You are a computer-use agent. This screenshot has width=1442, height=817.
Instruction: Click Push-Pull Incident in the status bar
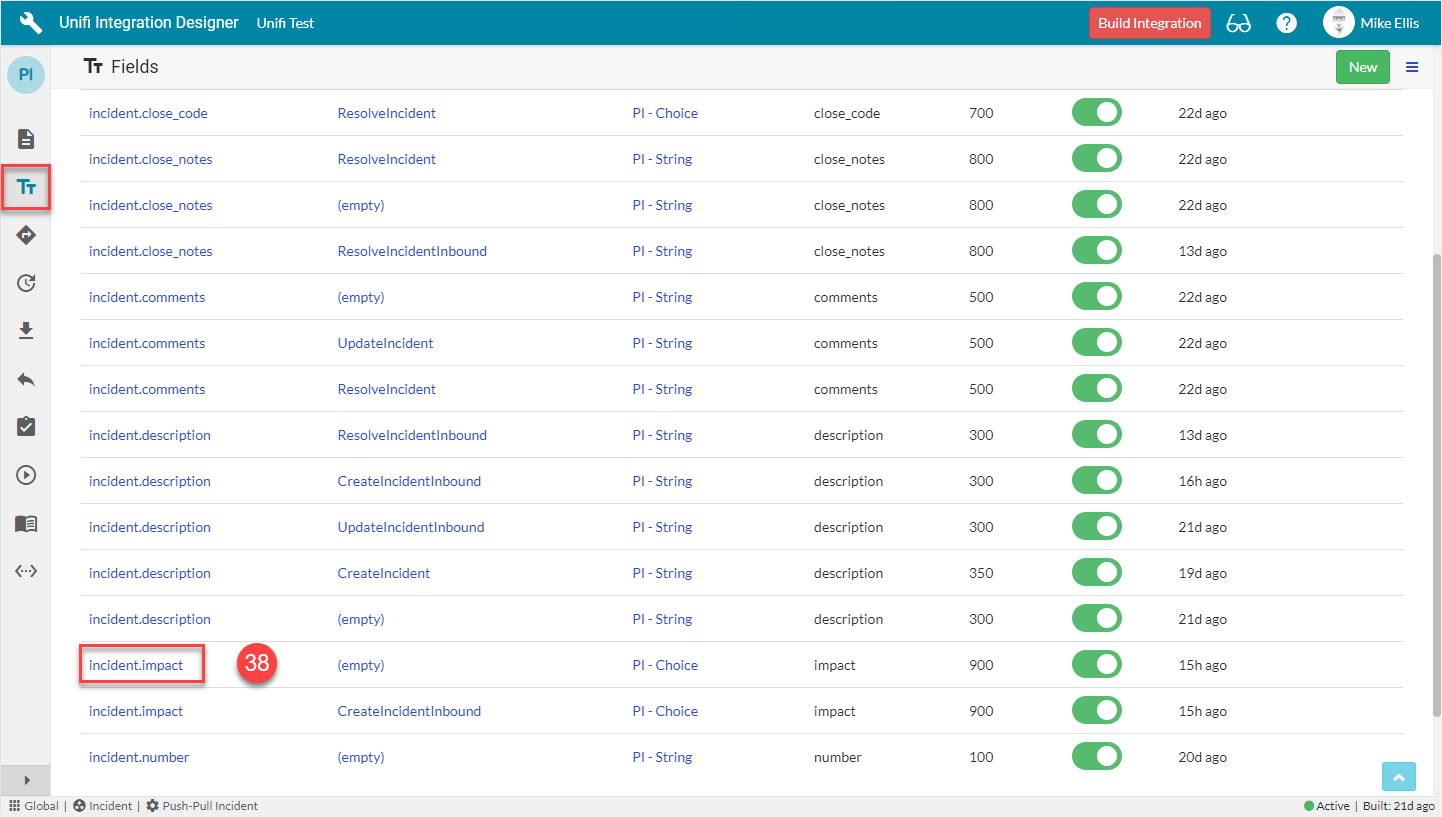coord(202,806)
